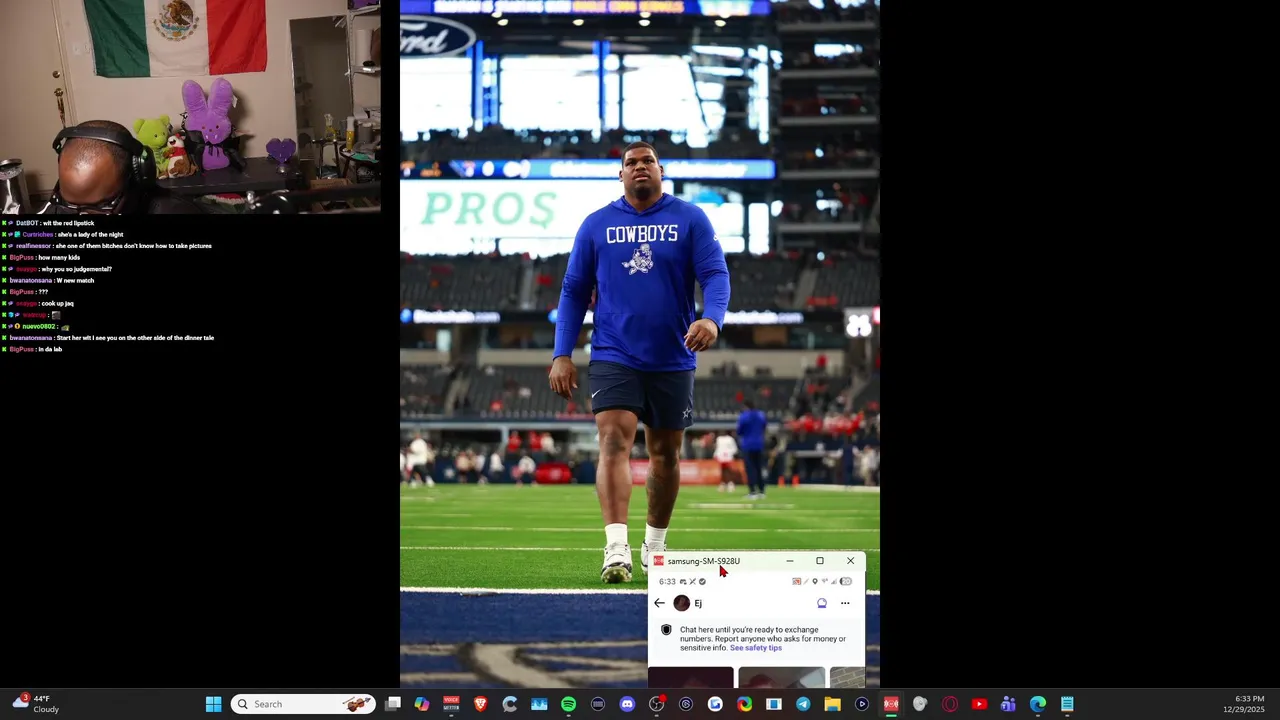The width and height of the screenshot is (1280, 720).
Task: Maximize the samsung-SM-S928U mirror window
Action: point(820,561)
